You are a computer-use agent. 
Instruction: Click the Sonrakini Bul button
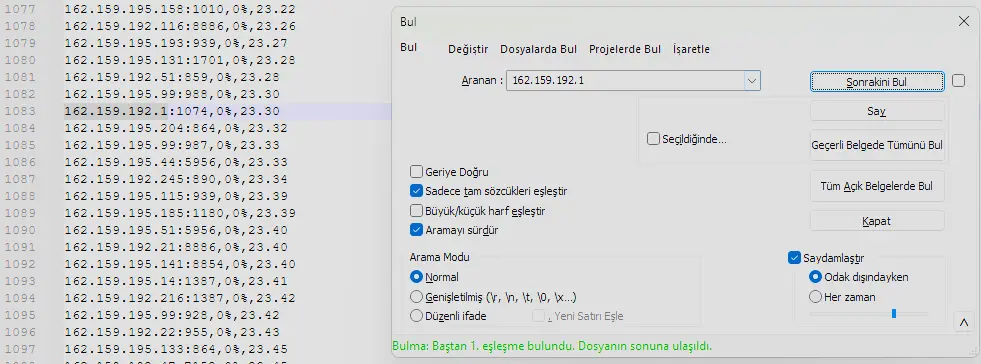(x=877, y=81)
